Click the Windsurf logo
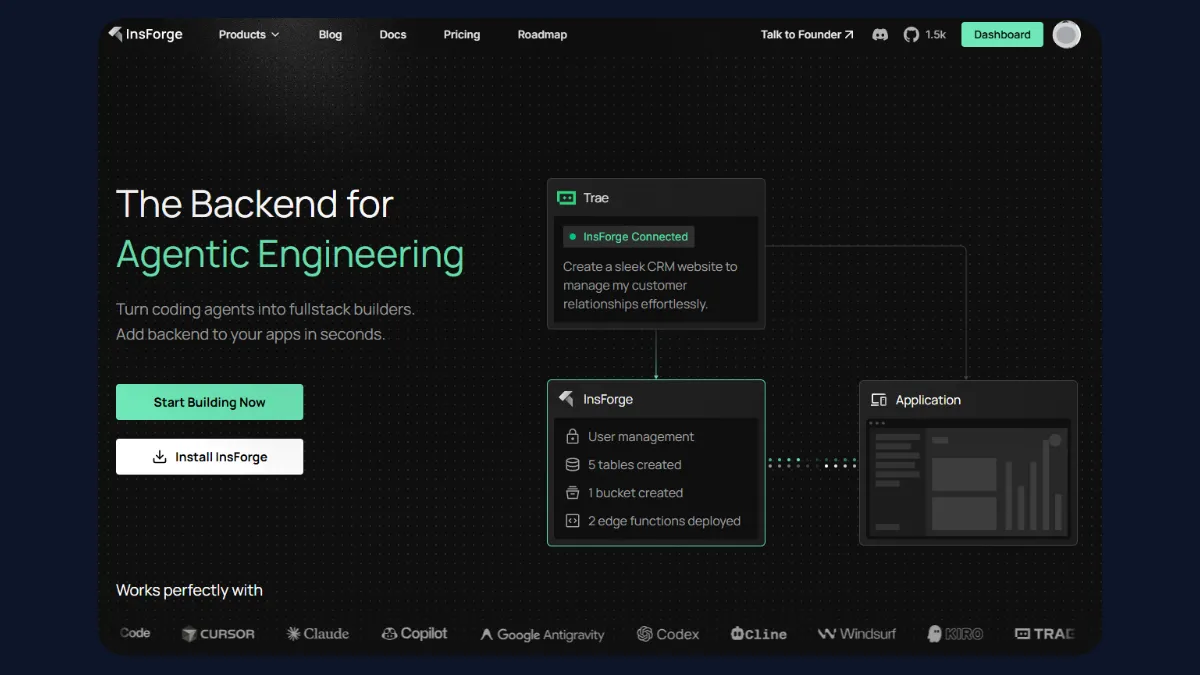Viewport: 1200px width, 675px height. pos(856,633)
